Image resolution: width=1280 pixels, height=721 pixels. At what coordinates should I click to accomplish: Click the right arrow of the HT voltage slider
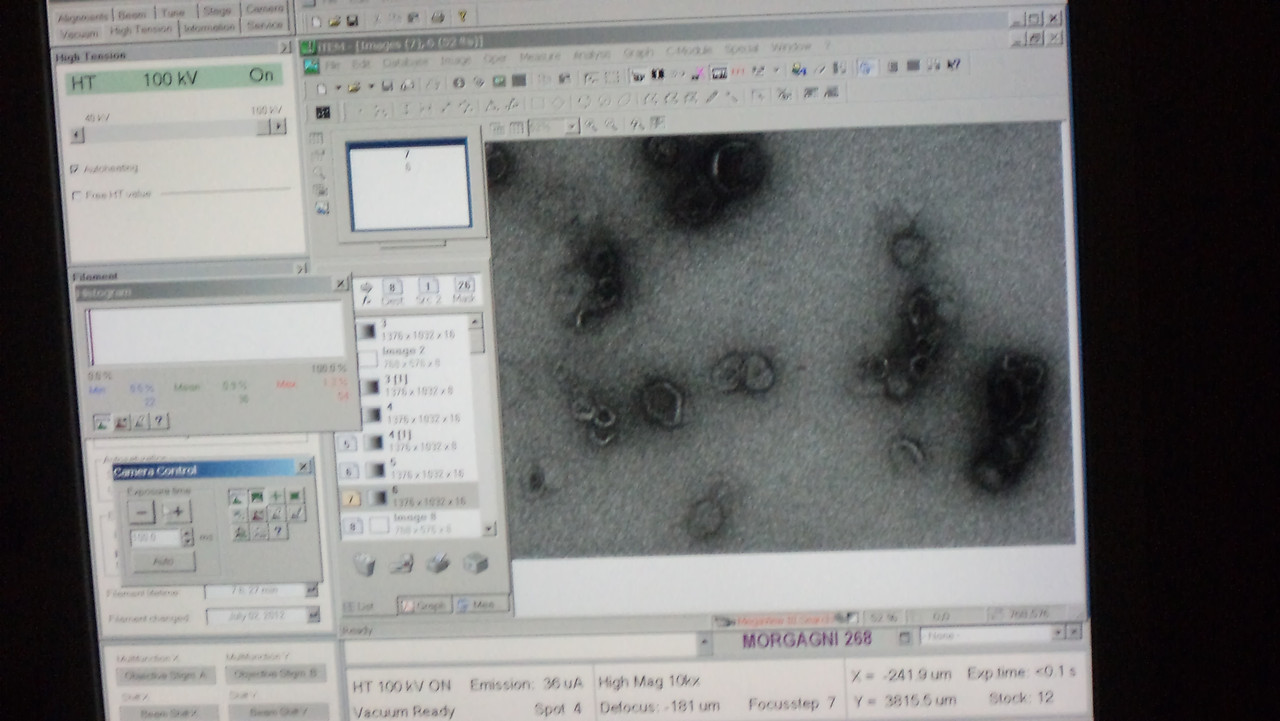pyautogui.click(x=277, y=127)
